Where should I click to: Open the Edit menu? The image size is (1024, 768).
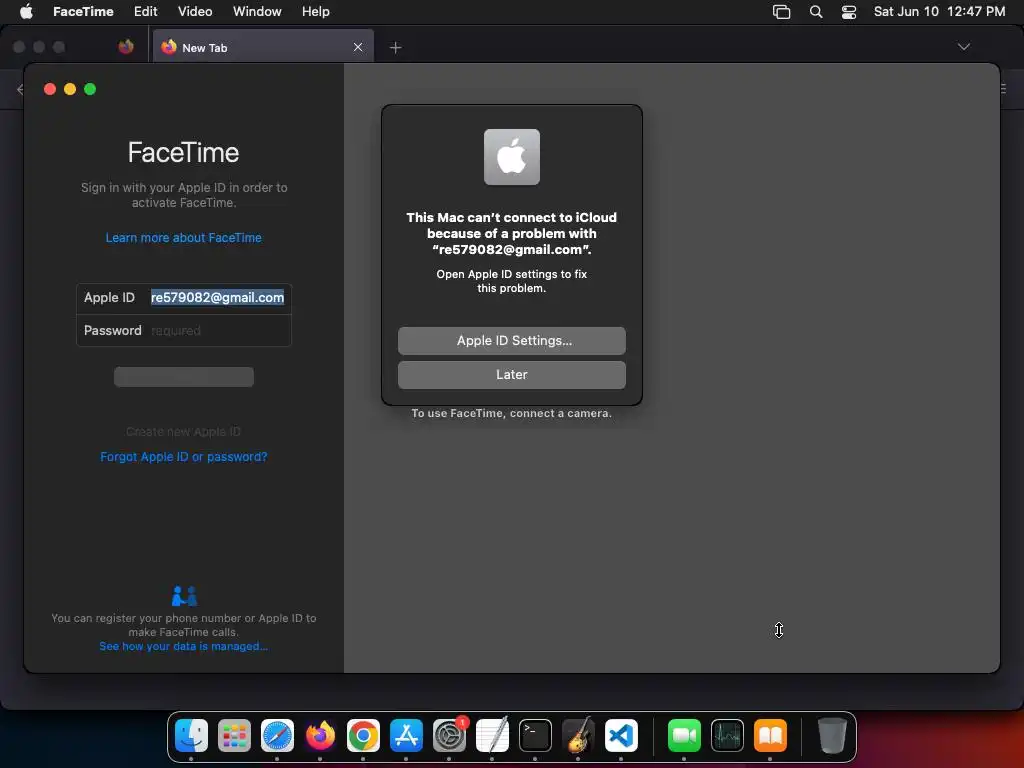(x=145, y=11)
